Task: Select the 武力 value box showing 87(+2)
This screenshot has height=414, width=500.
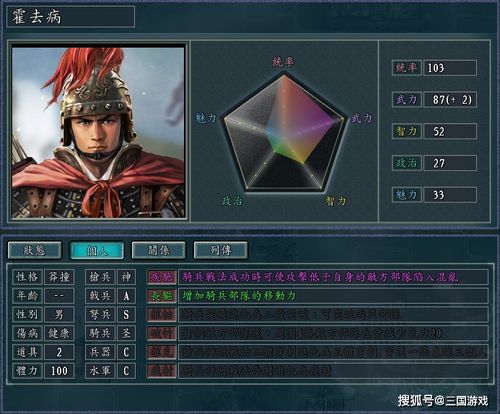Action: (x=450, y=100)
